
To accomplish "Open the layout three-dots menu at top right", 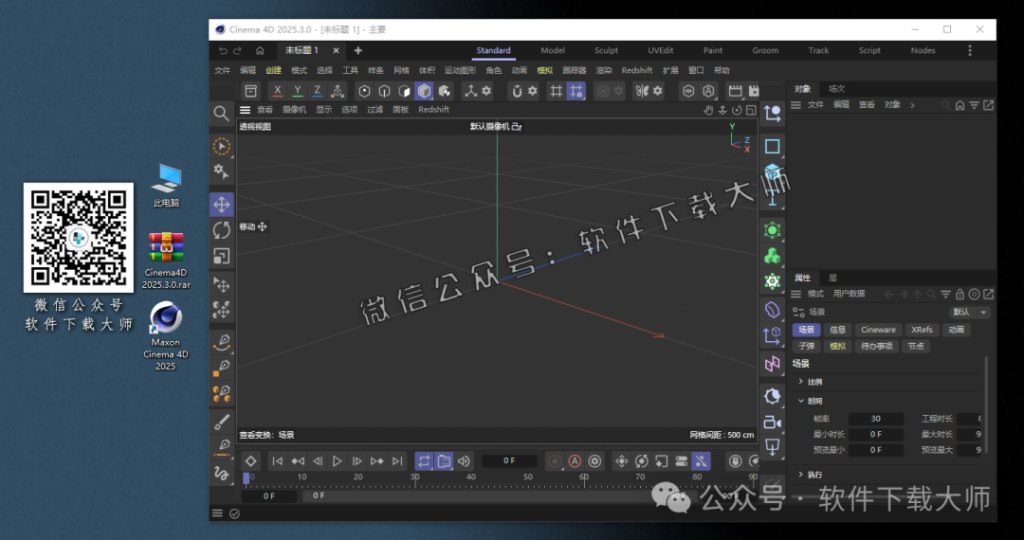I will [x=970, y=50].
